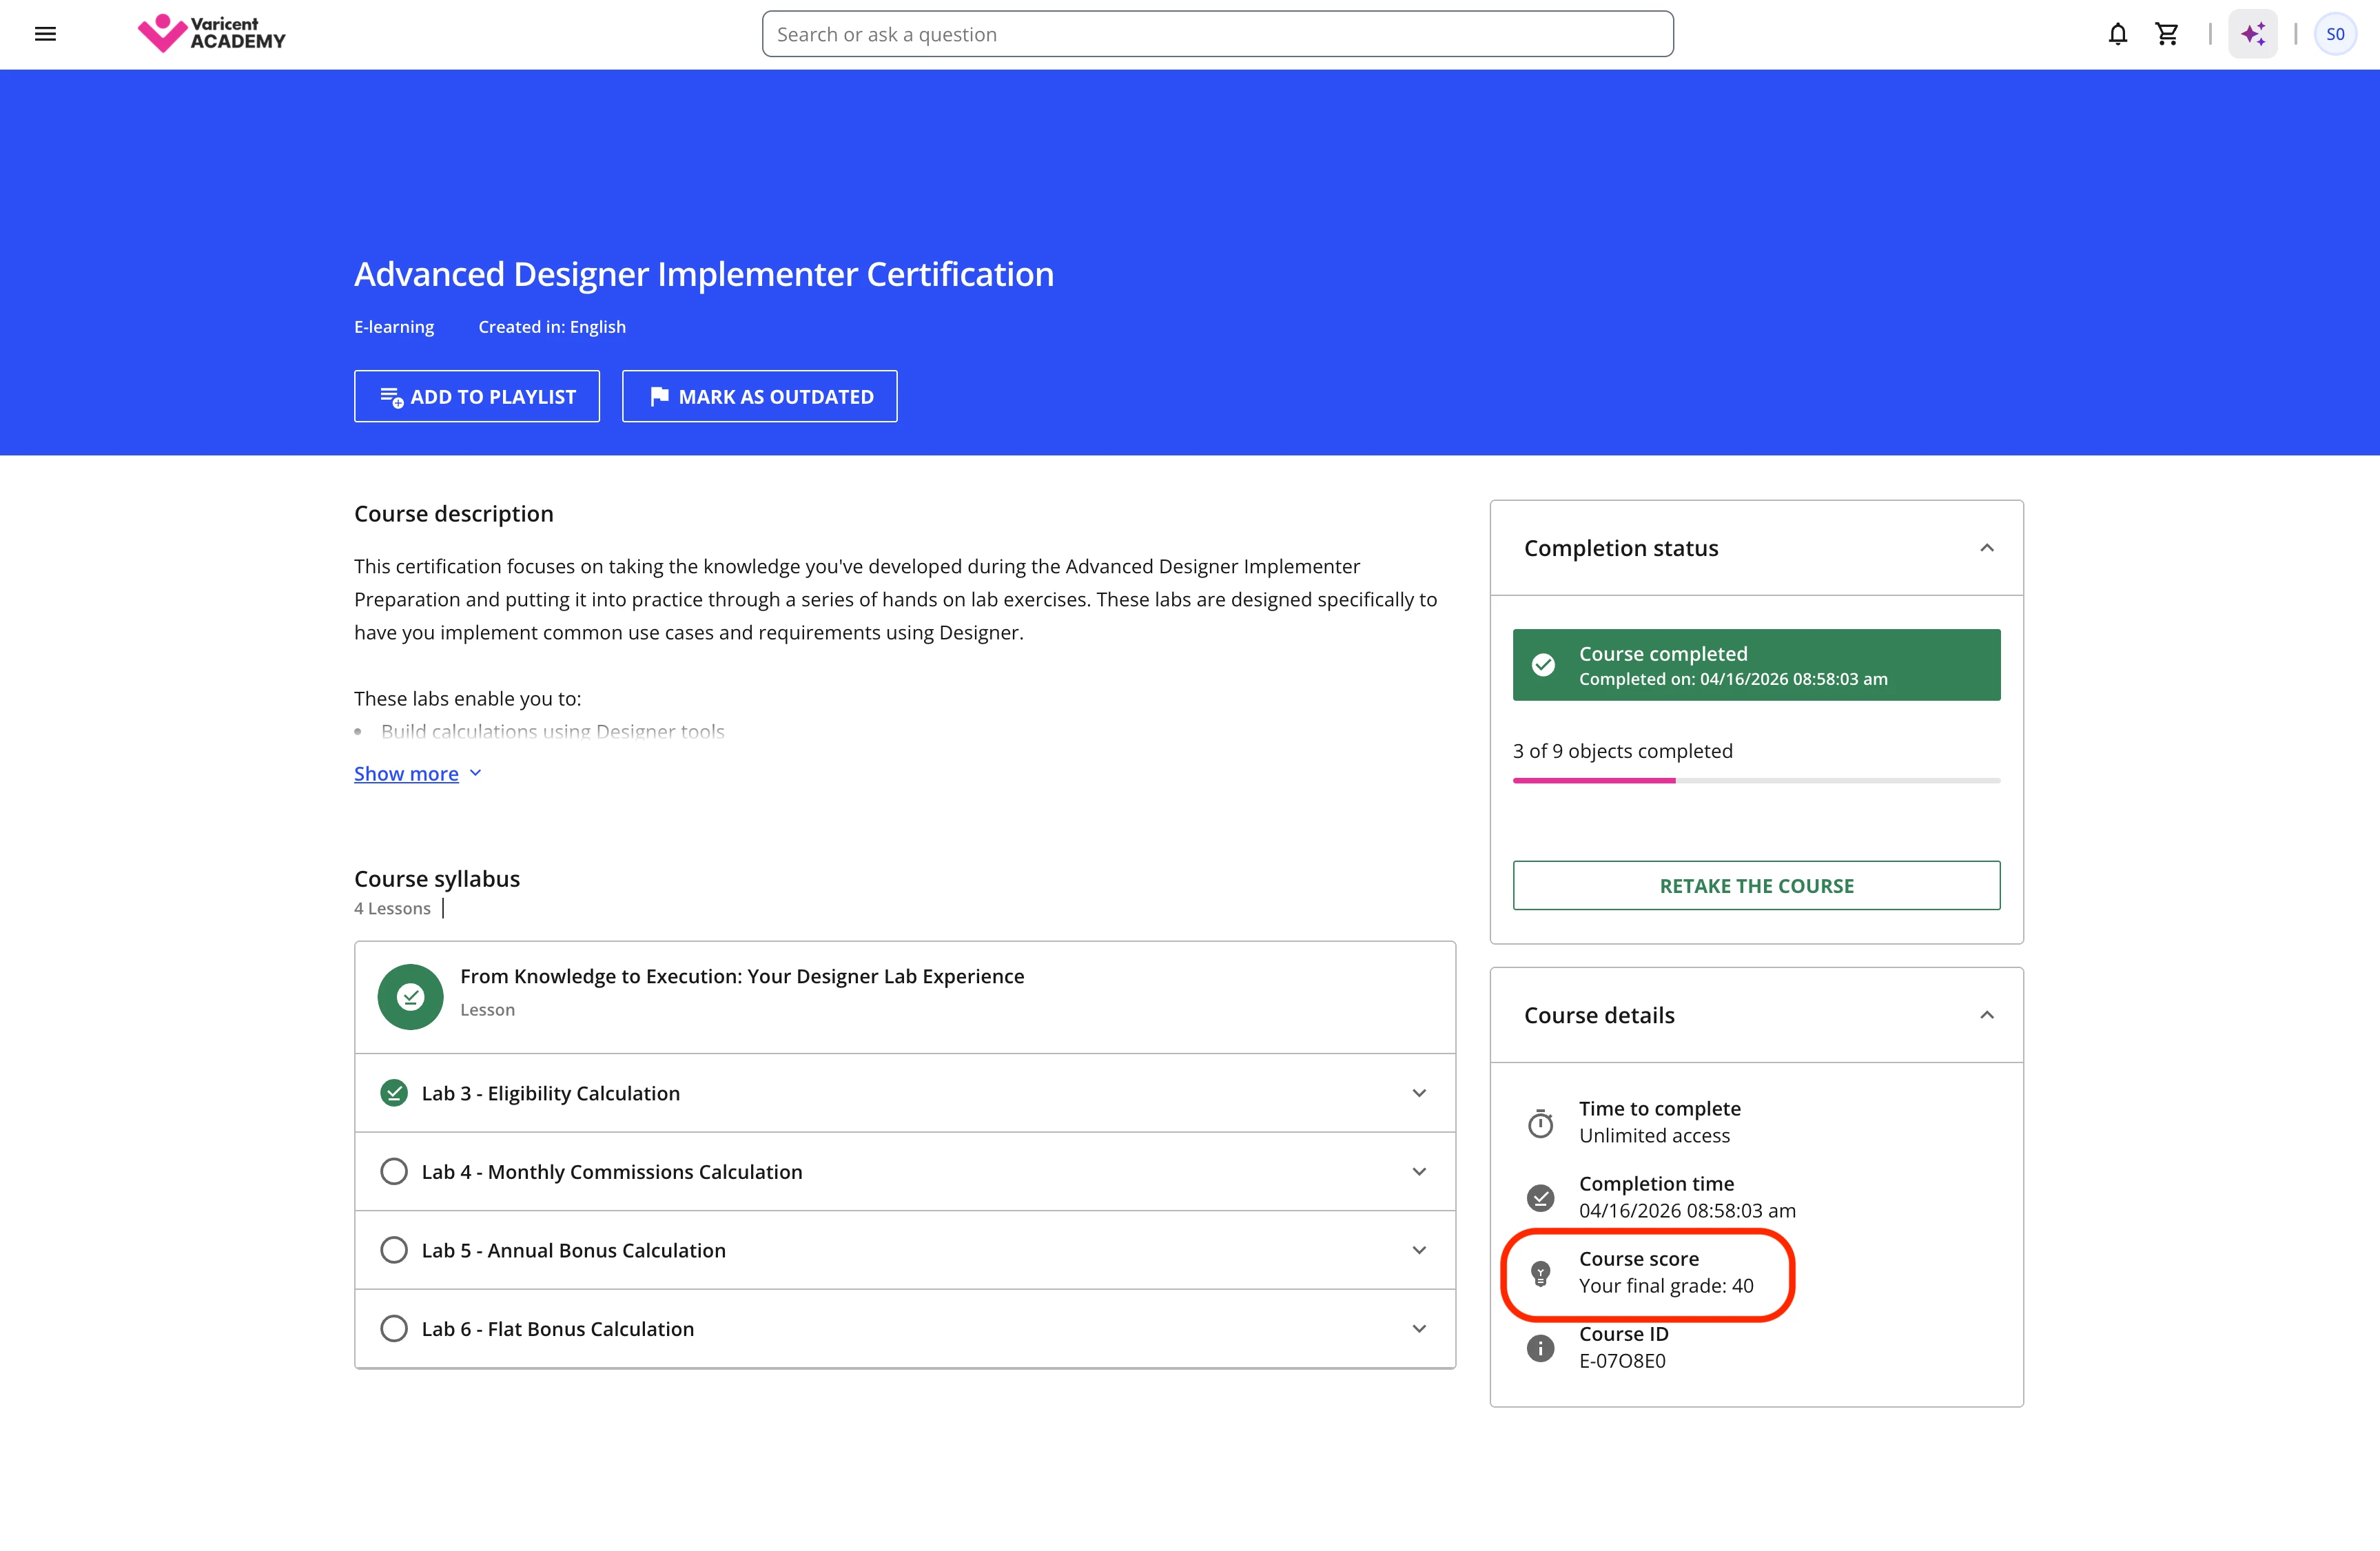Open the hamburger navigation menu
2380x1551 pixels.
pos(45,34)
